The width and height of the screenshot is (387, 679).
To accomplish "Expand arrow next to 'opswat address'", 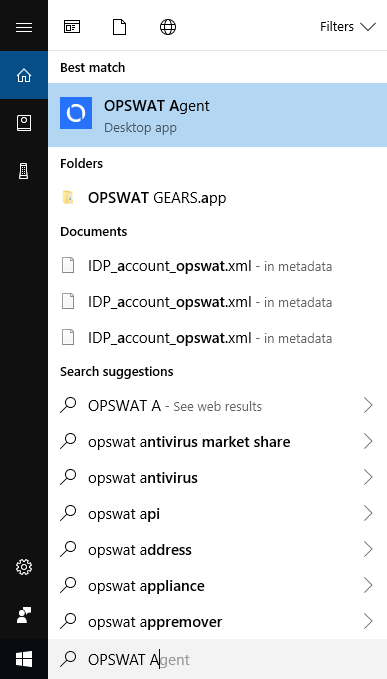I will [368, 550].
